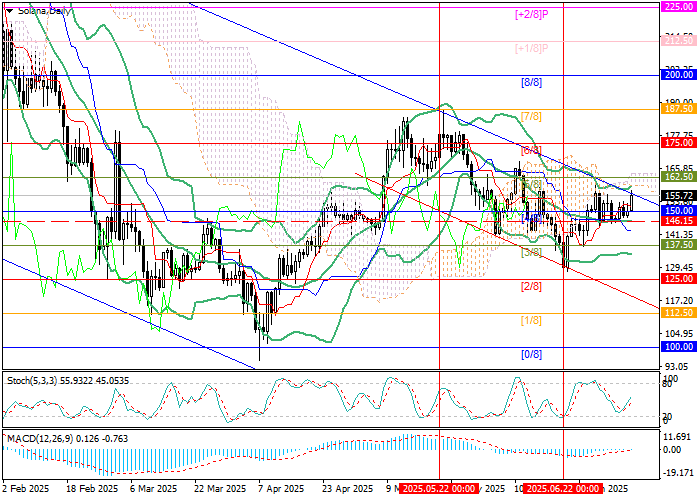This screenshot has height=500, width=700.
Task: Click the [2/8] Murrey level label
Action: 532,286
